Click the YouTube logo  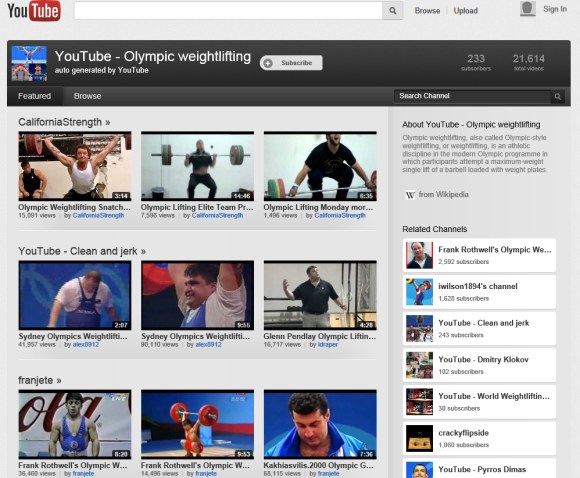coord(34,11)
